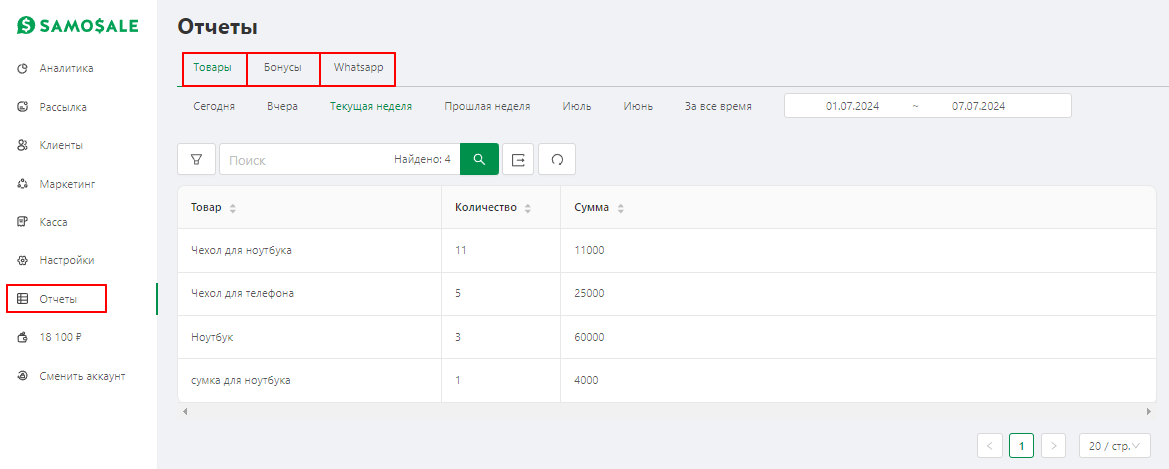1169x469 pixels.
Task: Select the Июнь period filter
Action: click(x=638, y=106)
